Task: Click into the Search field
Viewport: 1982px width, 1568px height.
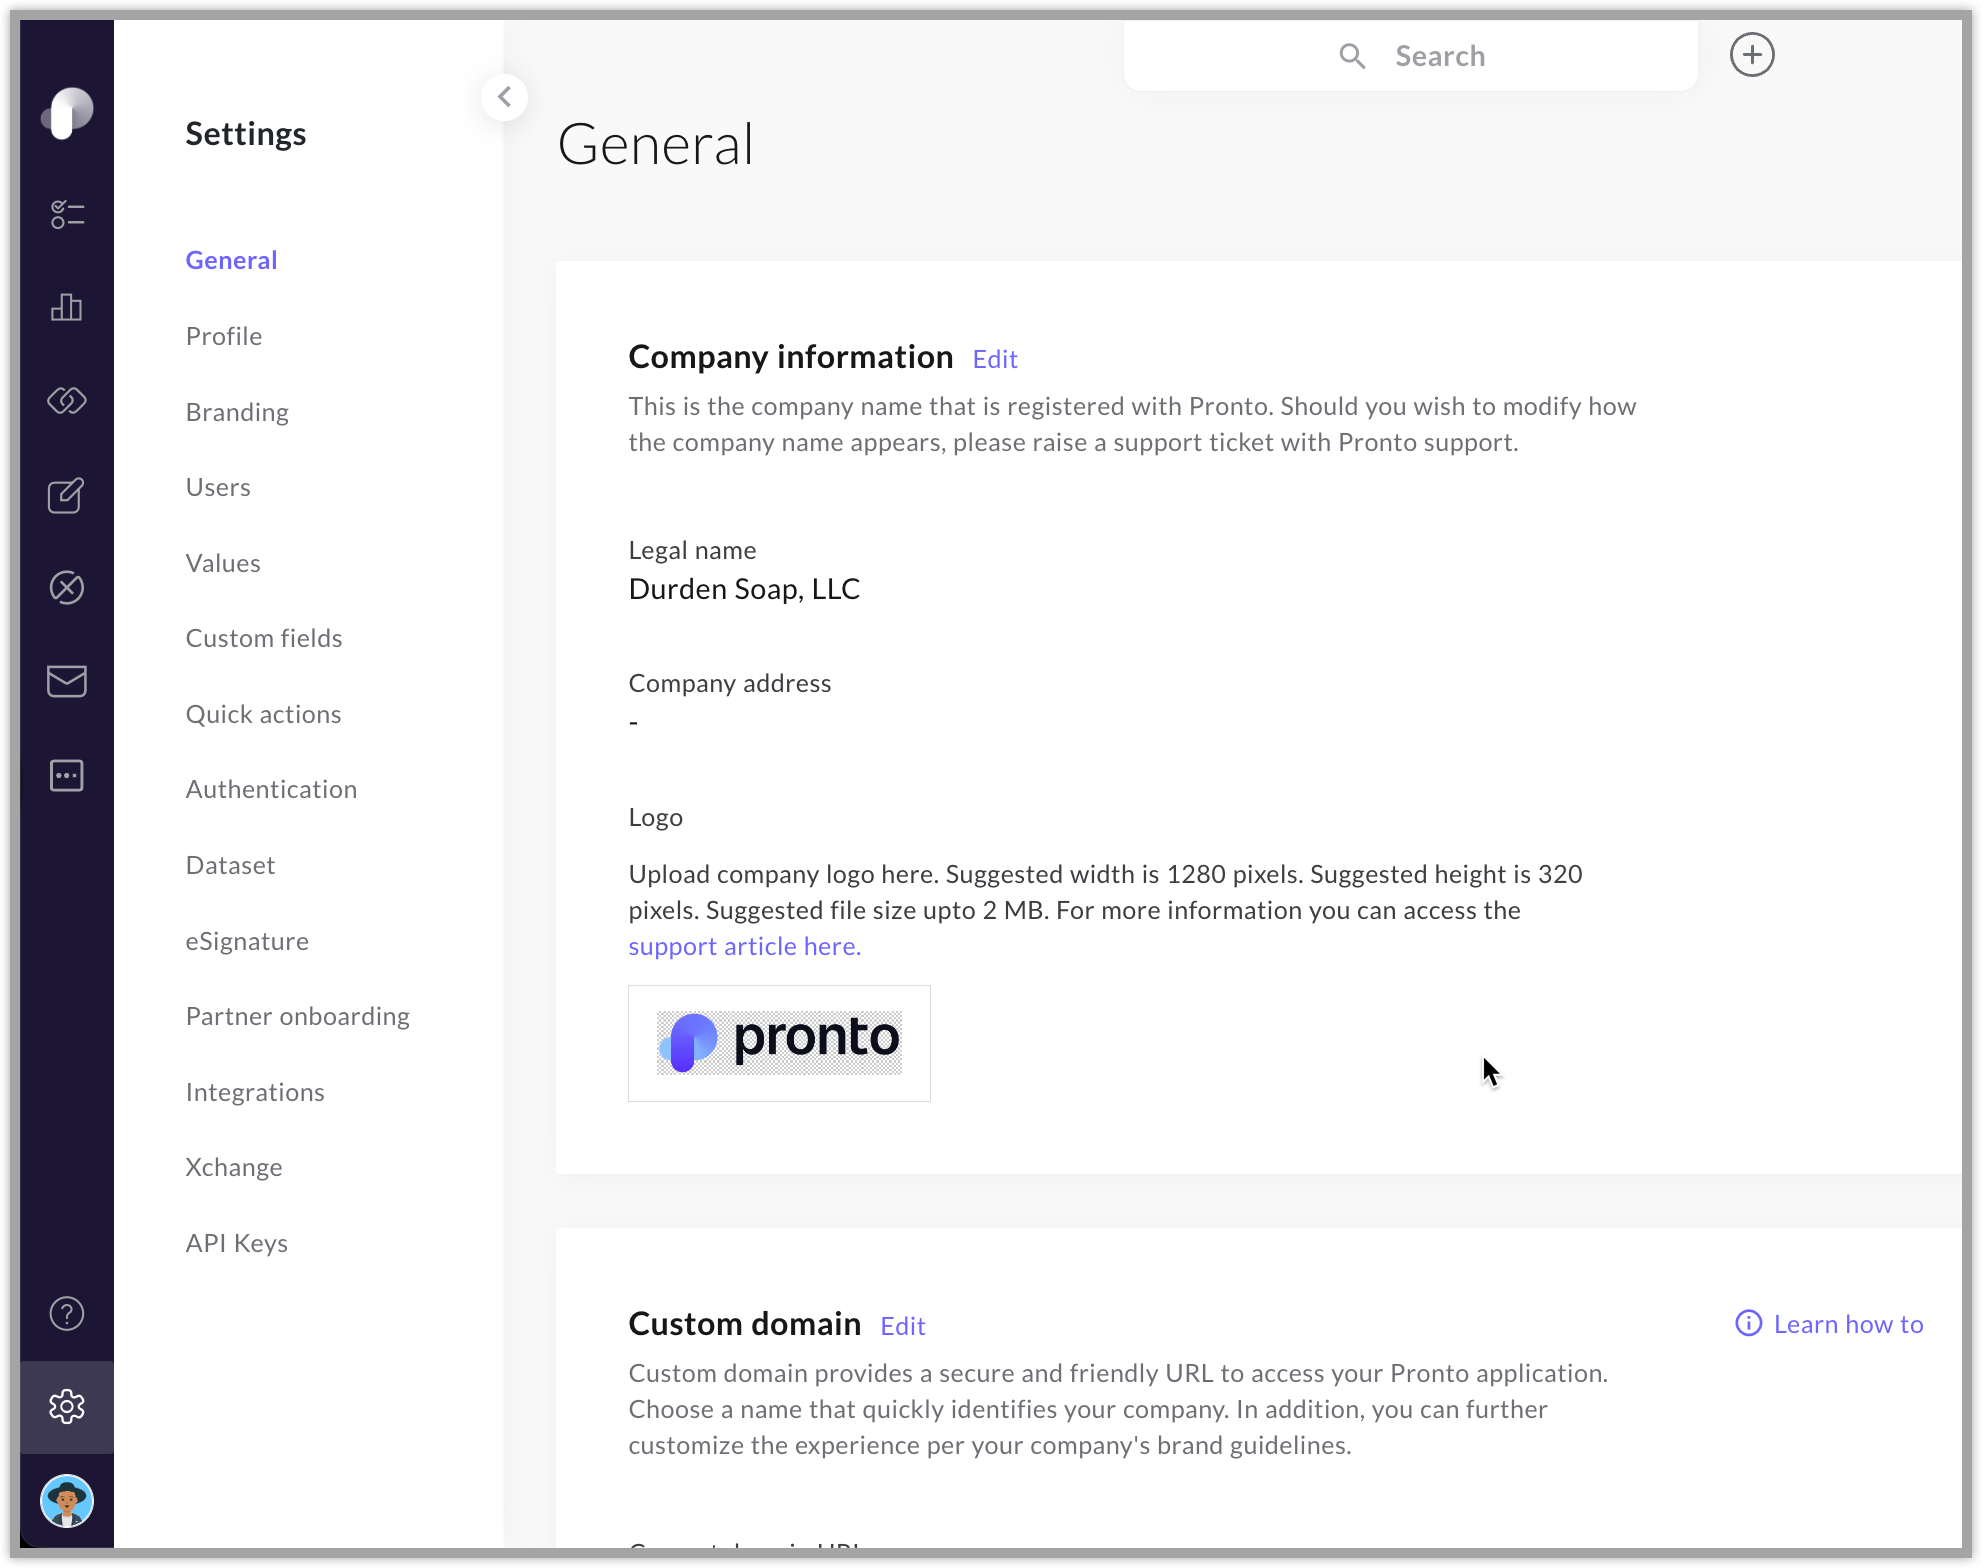Action: [1410, 56]
